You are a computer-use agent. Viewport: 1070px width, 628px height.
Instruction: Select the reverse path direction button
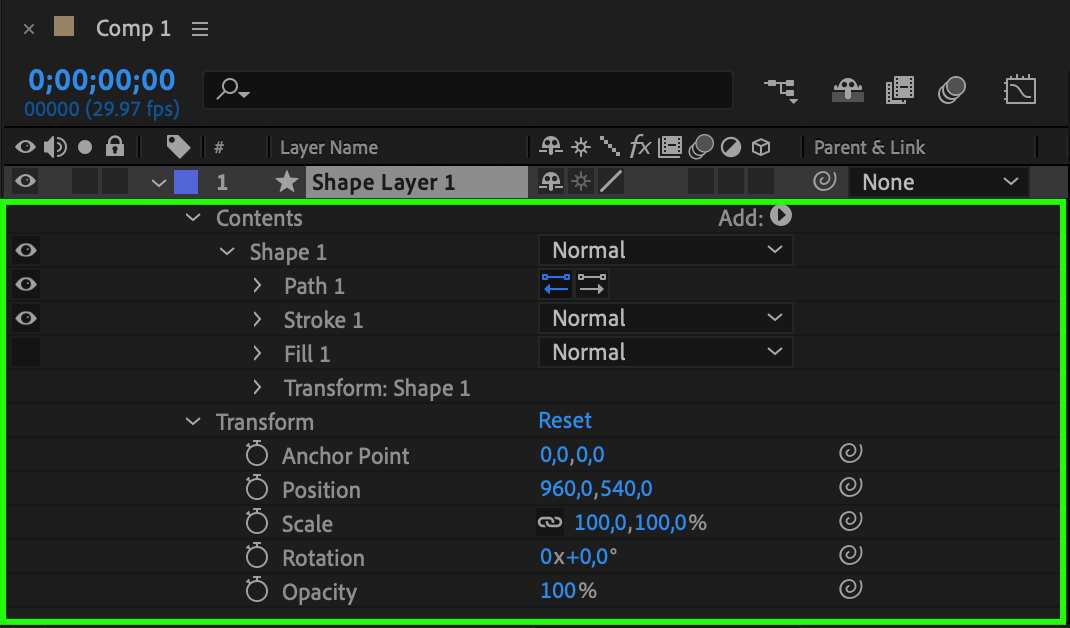coord(556,285)
